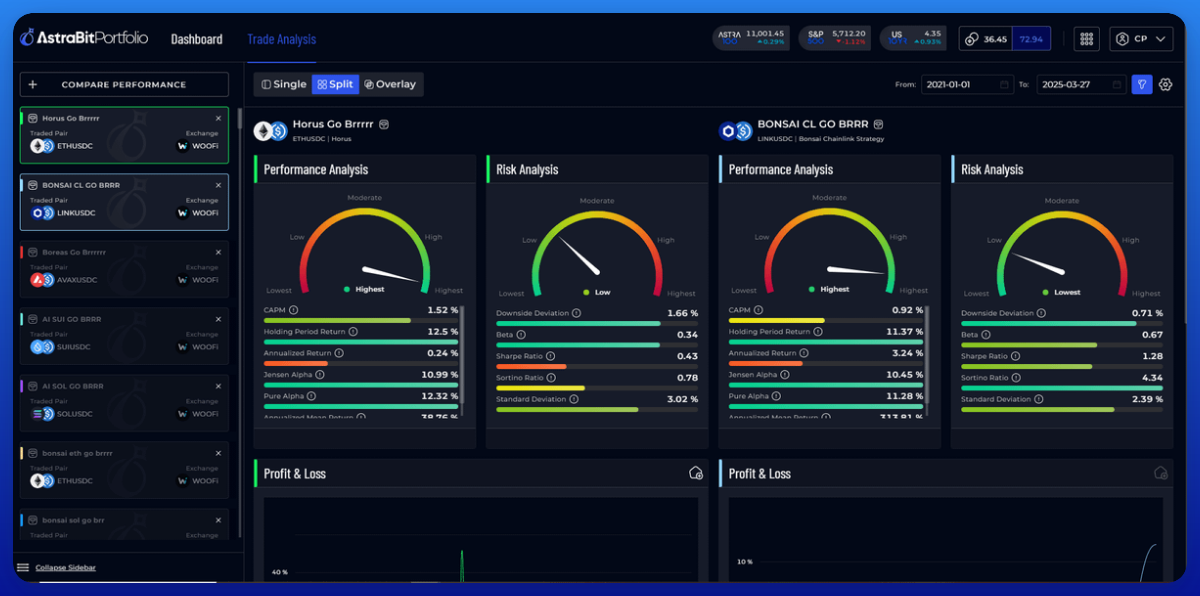Open the To date picker field
Screen dimensions: 1200x596
(x=1080, y=85)
